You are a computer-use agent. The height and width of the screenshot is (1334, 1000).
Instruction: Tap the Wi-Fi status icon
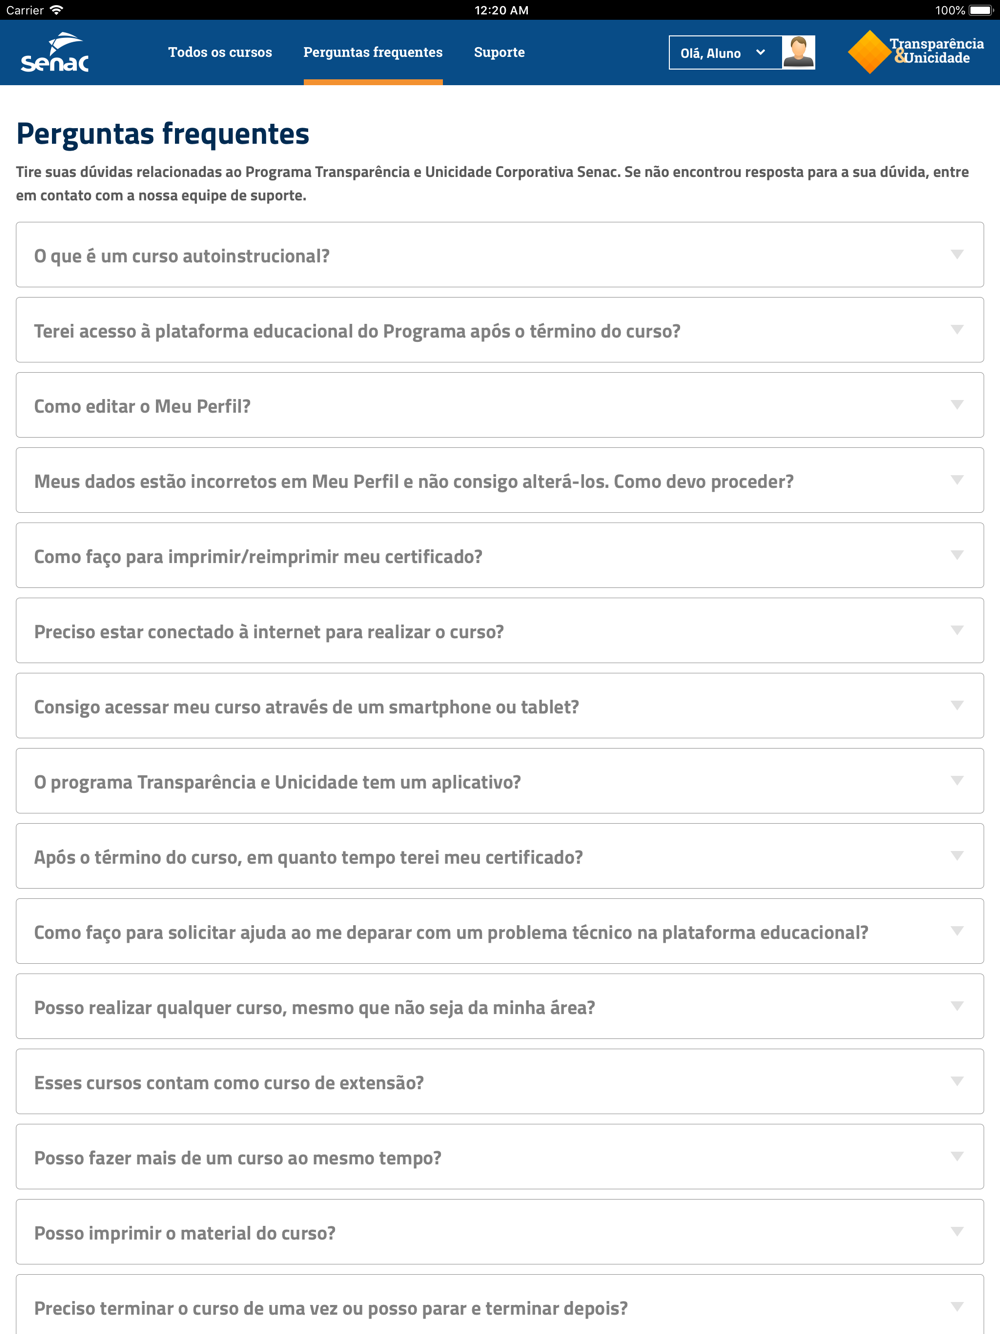point(57,10)
